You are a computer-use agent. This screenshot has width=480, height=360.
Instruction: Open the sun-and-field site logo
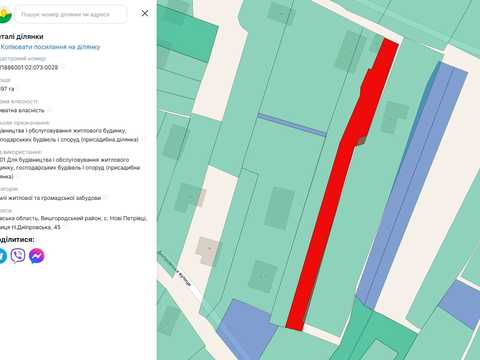point(5,14)
